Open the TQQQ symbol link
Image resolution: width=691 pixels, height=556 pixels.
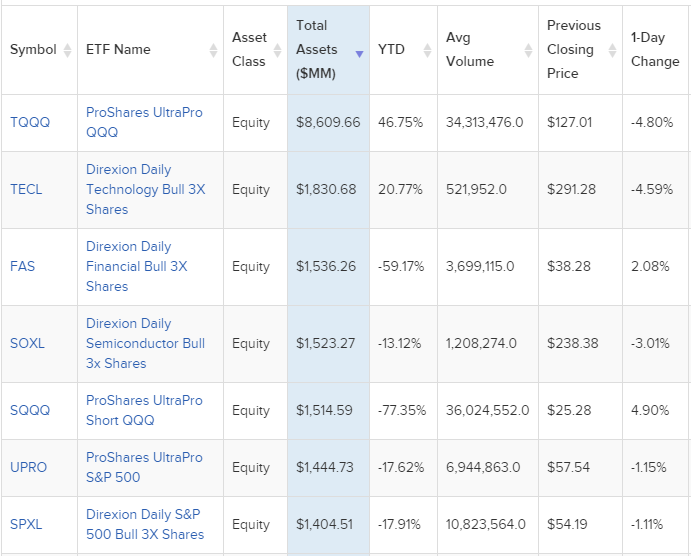point(29,122)
